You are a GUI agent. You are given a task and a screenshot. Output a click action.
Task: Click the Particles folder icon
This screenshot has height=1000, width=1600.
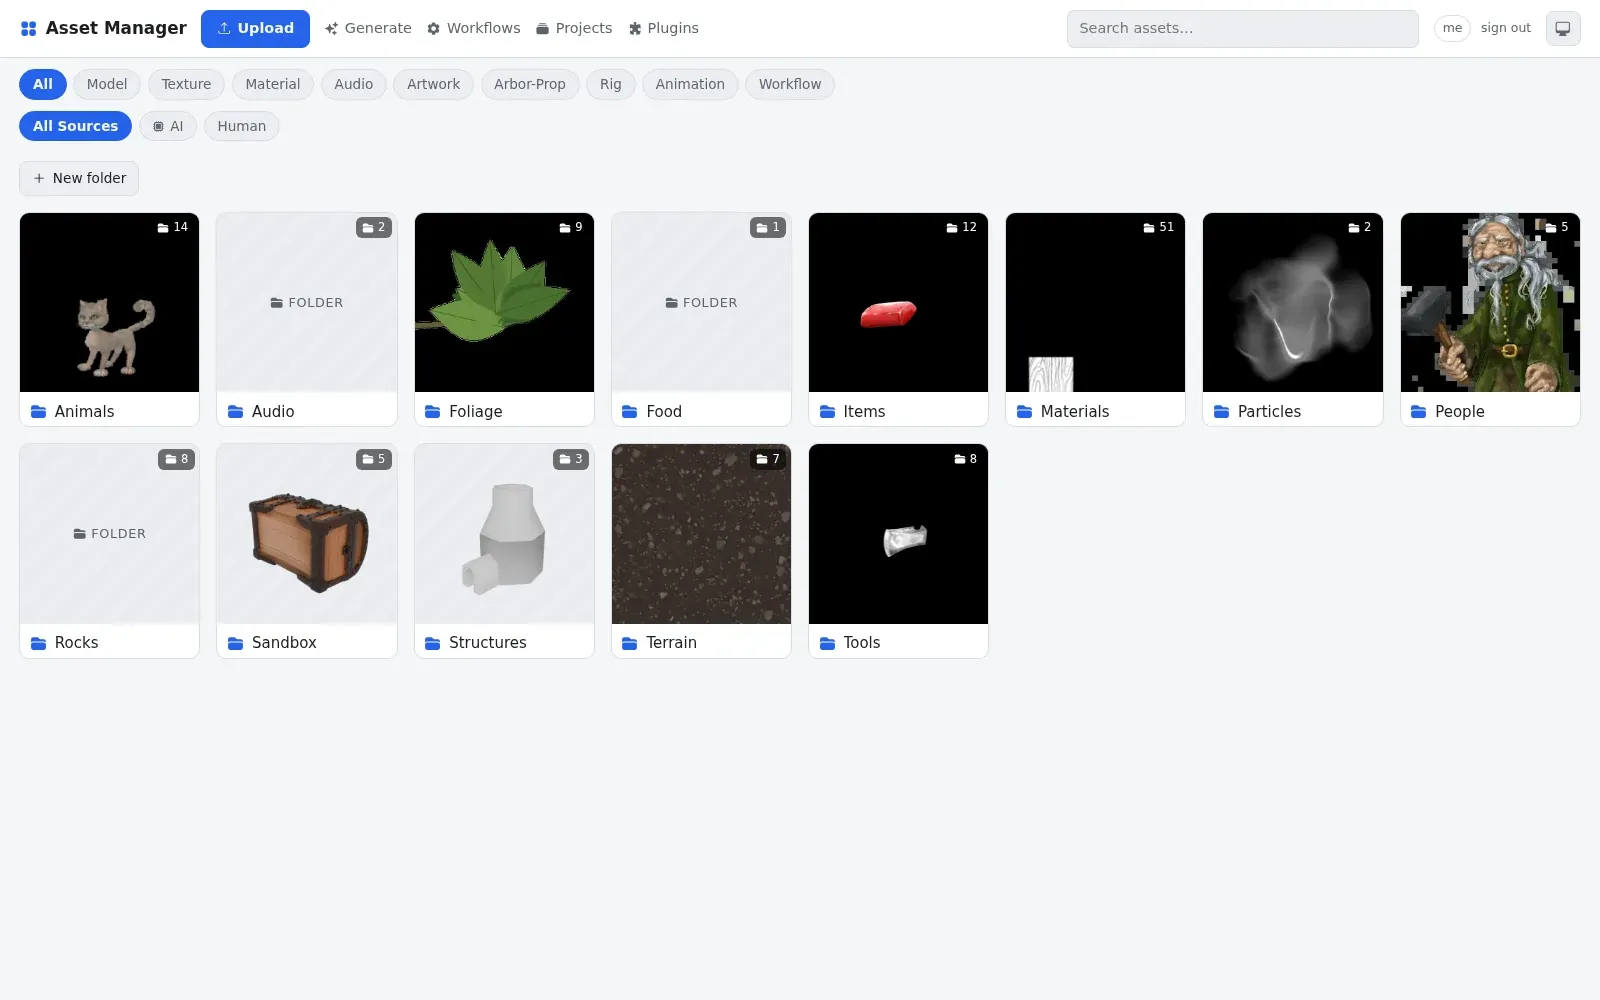coord(1221,411)
